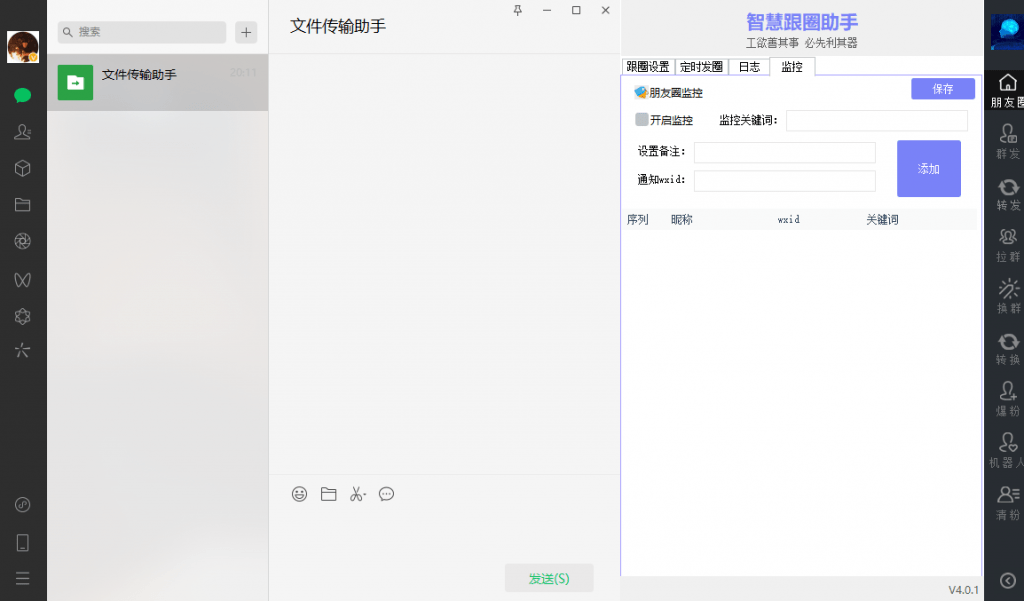Open the Contacts icon in WeChat sidebar
Image resolution: width=1024 pixels, height=601 pixels.
coord(23,132)
